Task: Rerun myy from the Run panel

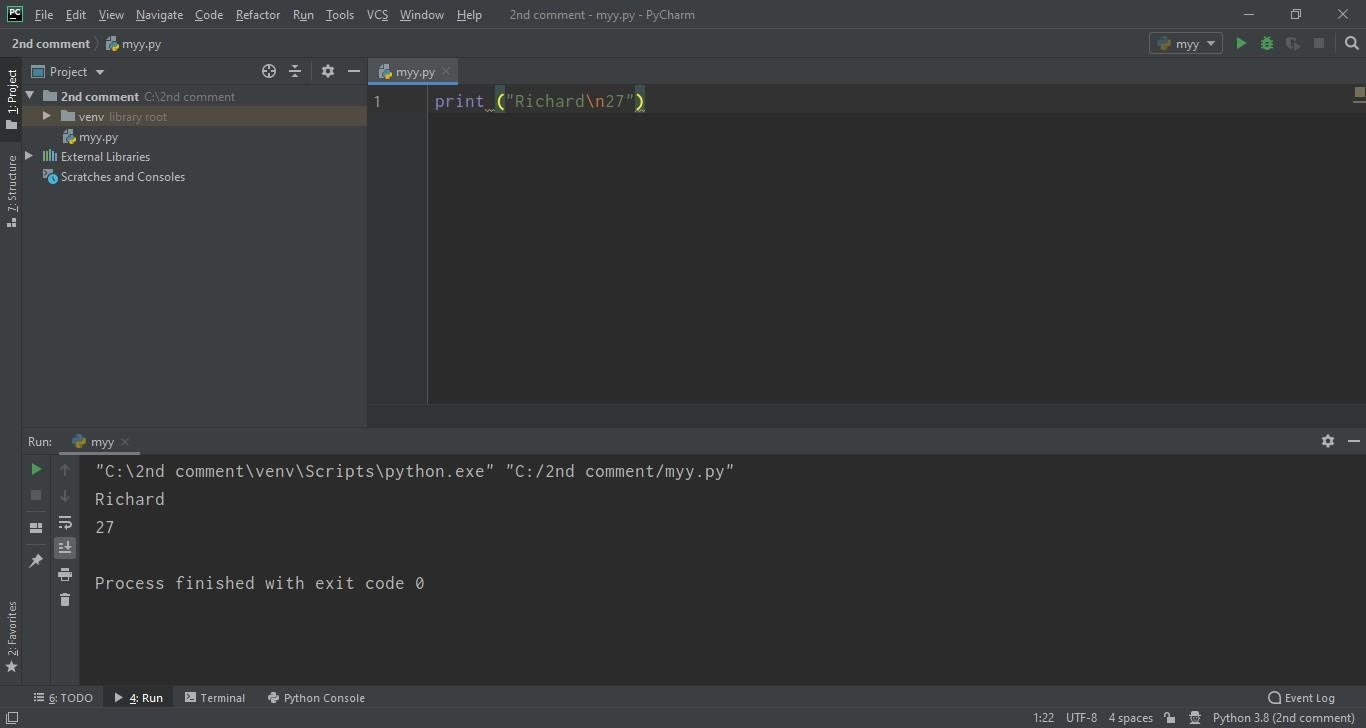Action: [x=36, y=469]
